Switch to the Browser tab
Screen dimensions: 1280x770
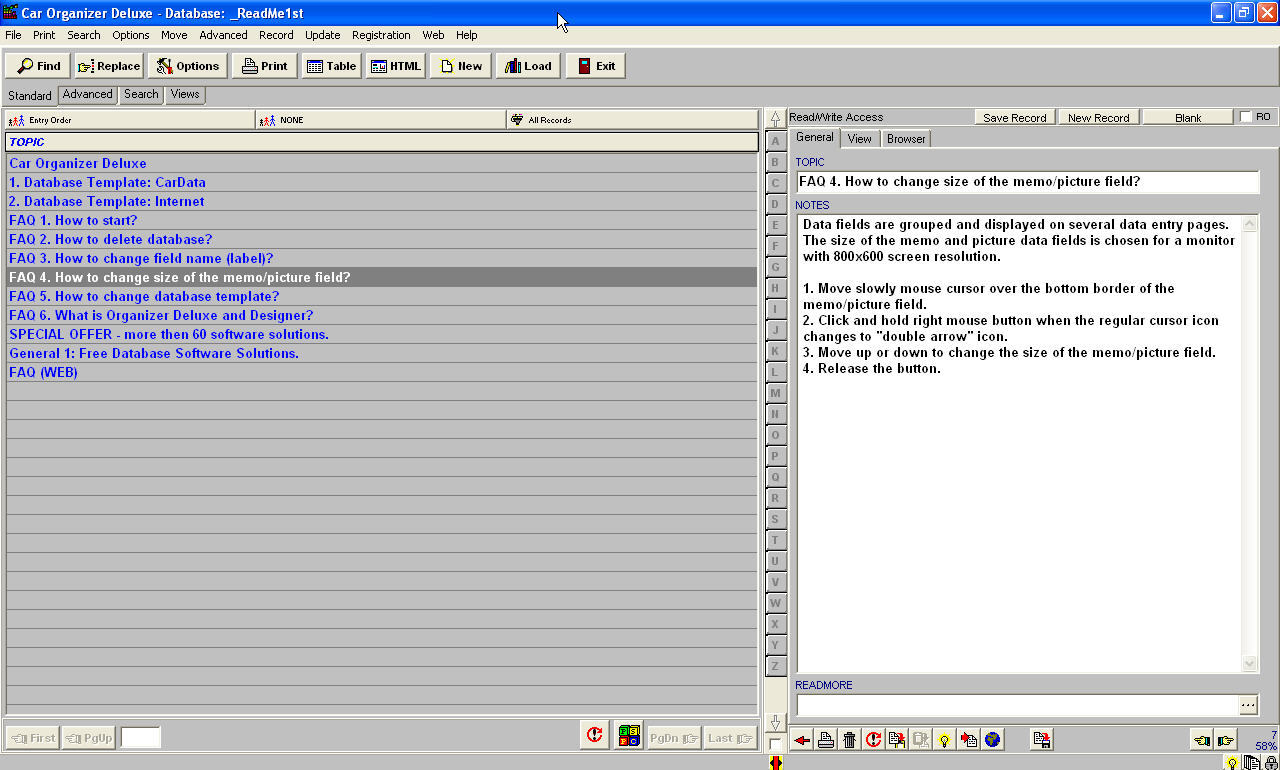click(x=906, y=139)
